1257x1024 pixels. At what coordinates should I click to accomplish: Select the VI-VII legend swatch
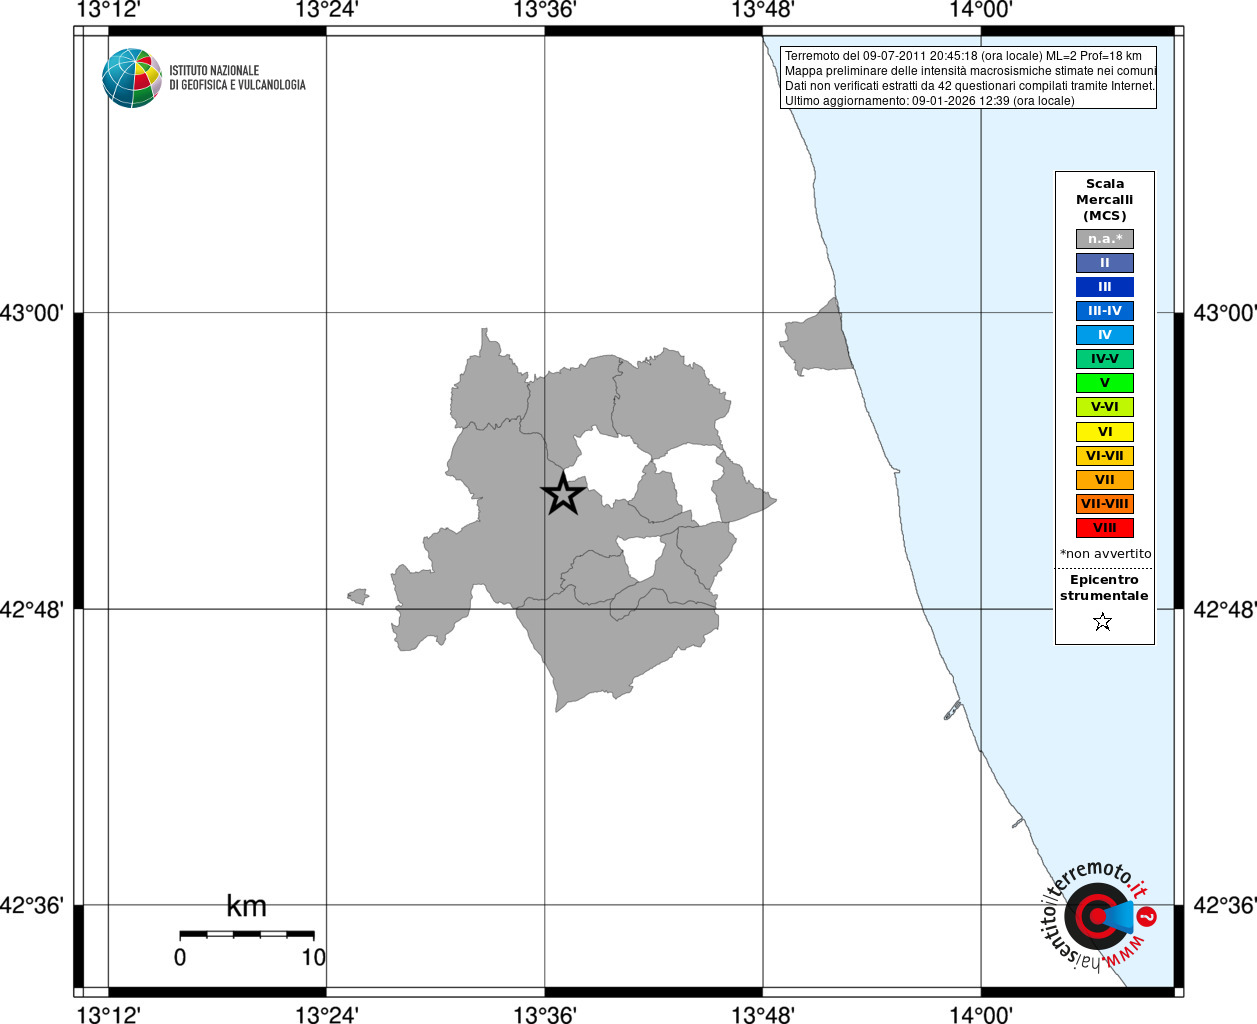click(1105, 456)
